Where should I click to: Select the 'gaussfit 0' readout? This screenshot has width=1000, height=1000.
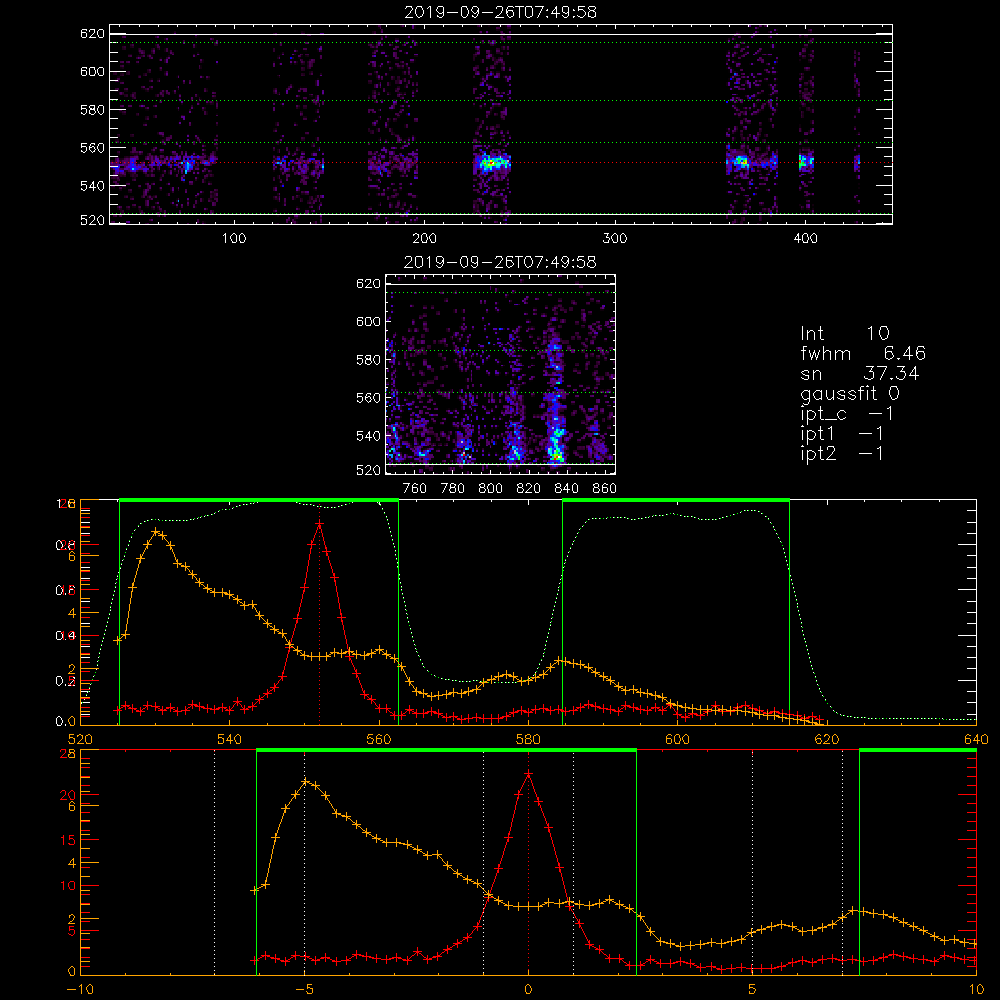pyautogui.click(x=849, y=393)
